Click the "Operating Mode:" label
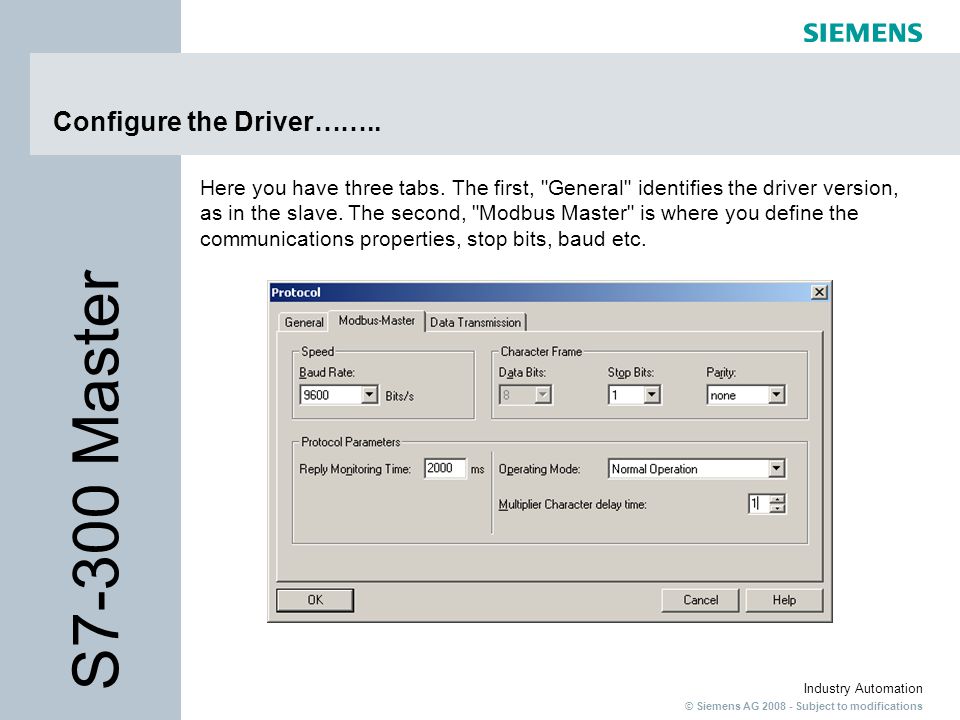960x720 pixels. [539, 469]
